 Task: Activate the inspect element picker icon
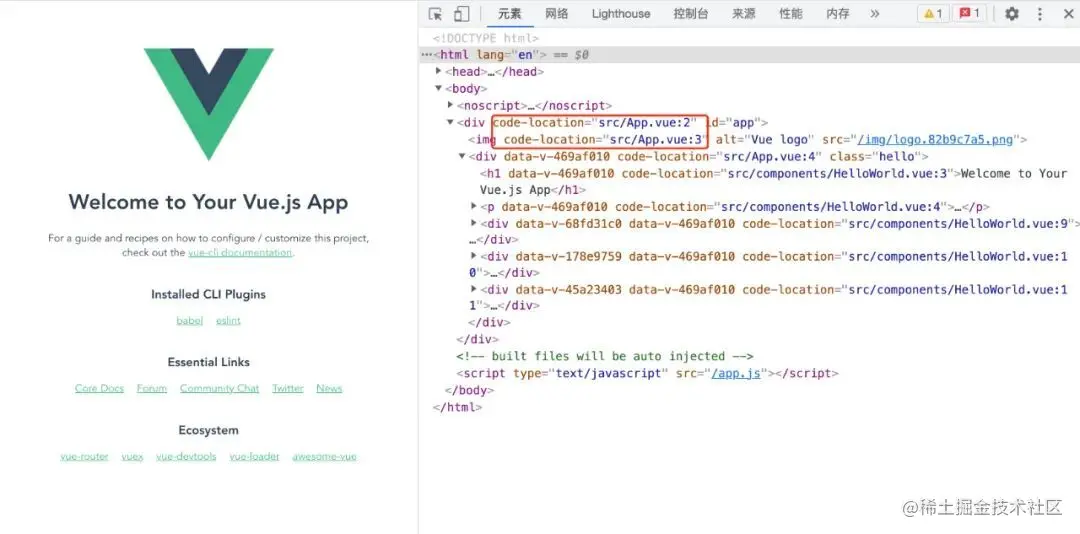coord(436,14)
